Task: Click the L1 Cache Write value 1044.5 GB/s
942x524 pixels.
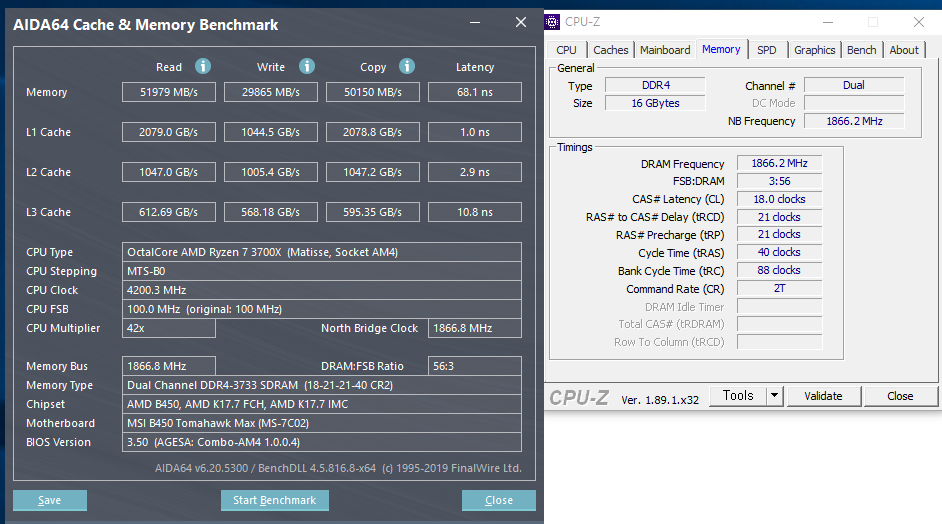Action: pos(271,132)
